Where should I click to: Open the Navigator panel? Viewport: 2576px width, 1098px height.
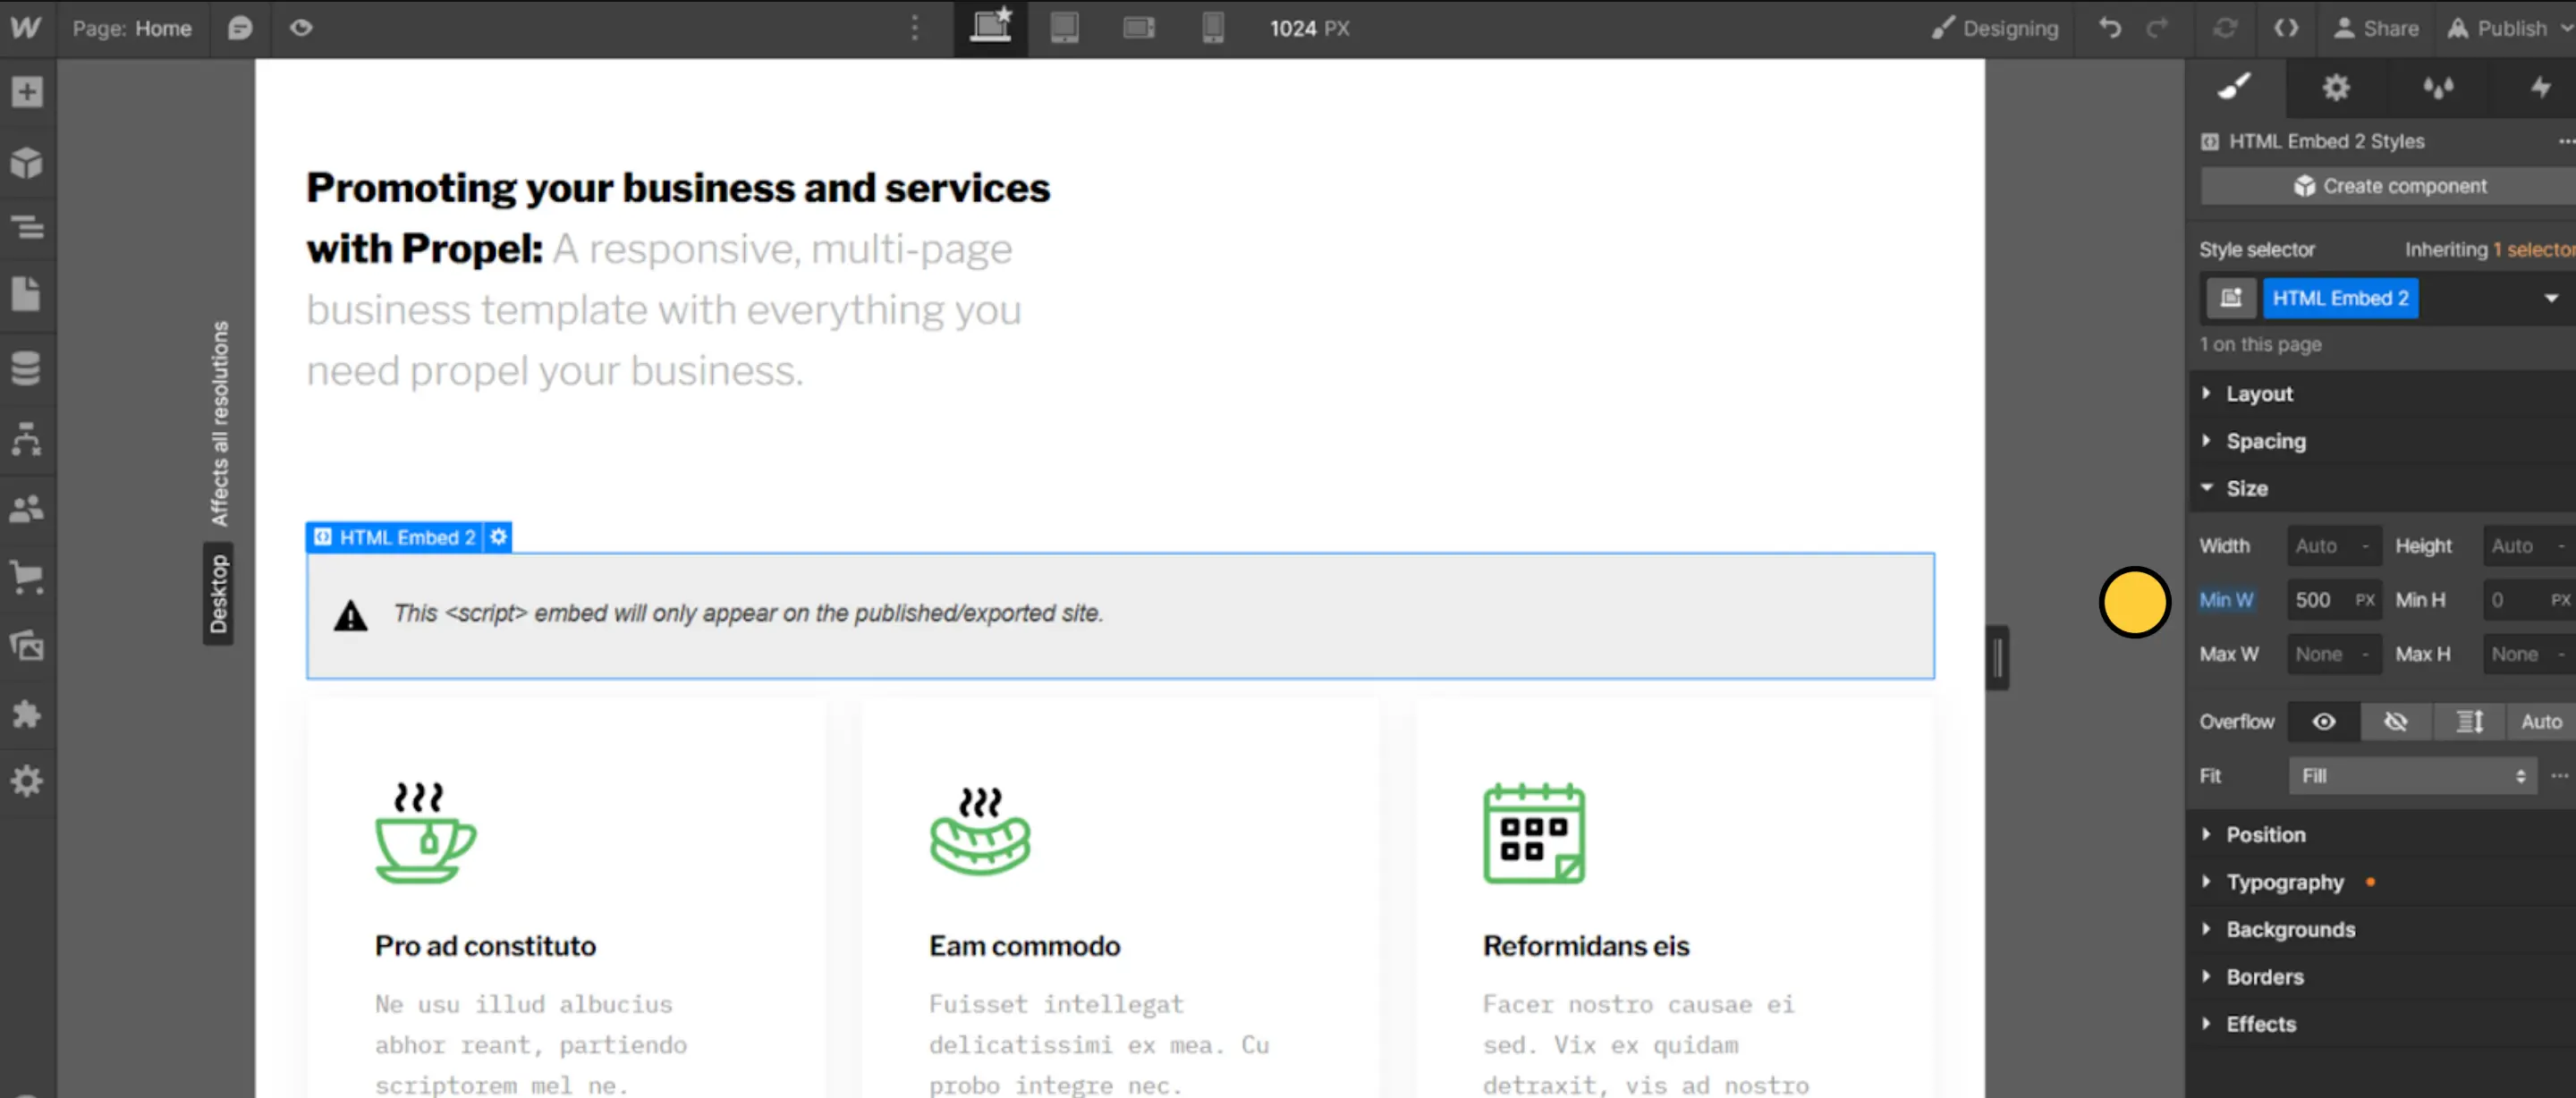pyautogui.click(x=27, y=228)
